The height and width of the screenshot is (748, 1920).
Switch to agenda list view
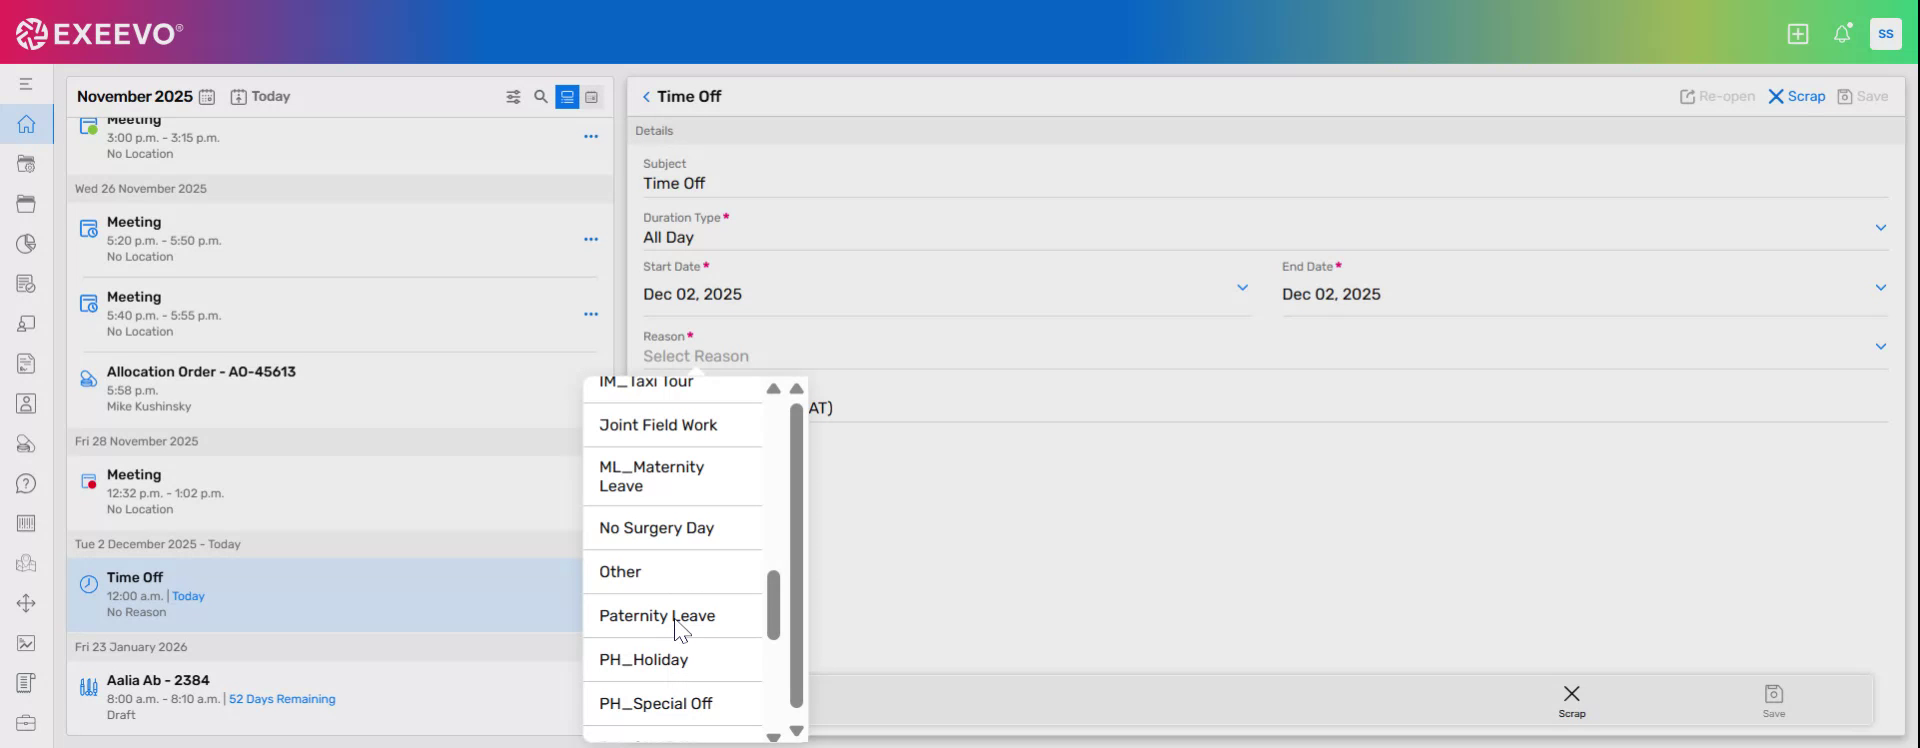tap(567, 97)
